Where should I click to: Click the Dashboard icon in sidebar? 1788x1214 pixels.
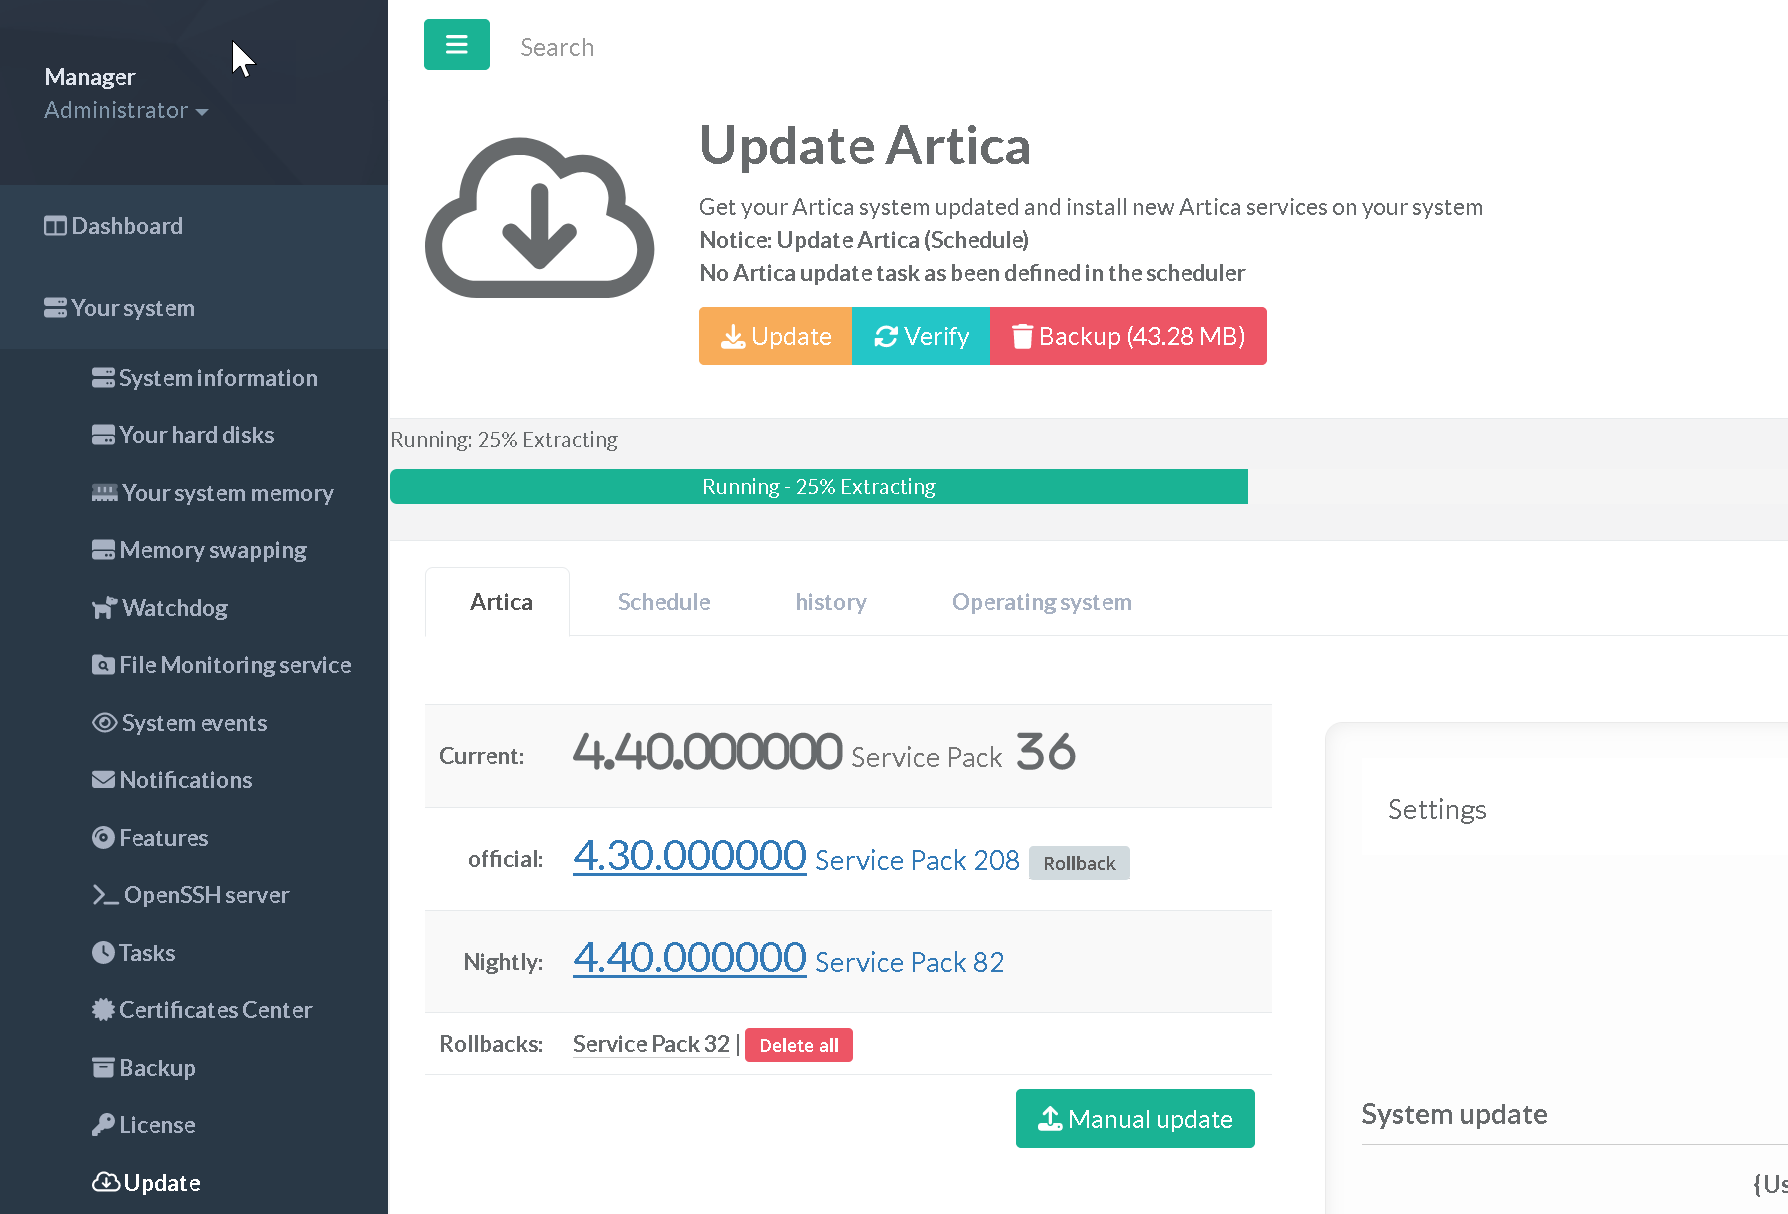(55, 226)
